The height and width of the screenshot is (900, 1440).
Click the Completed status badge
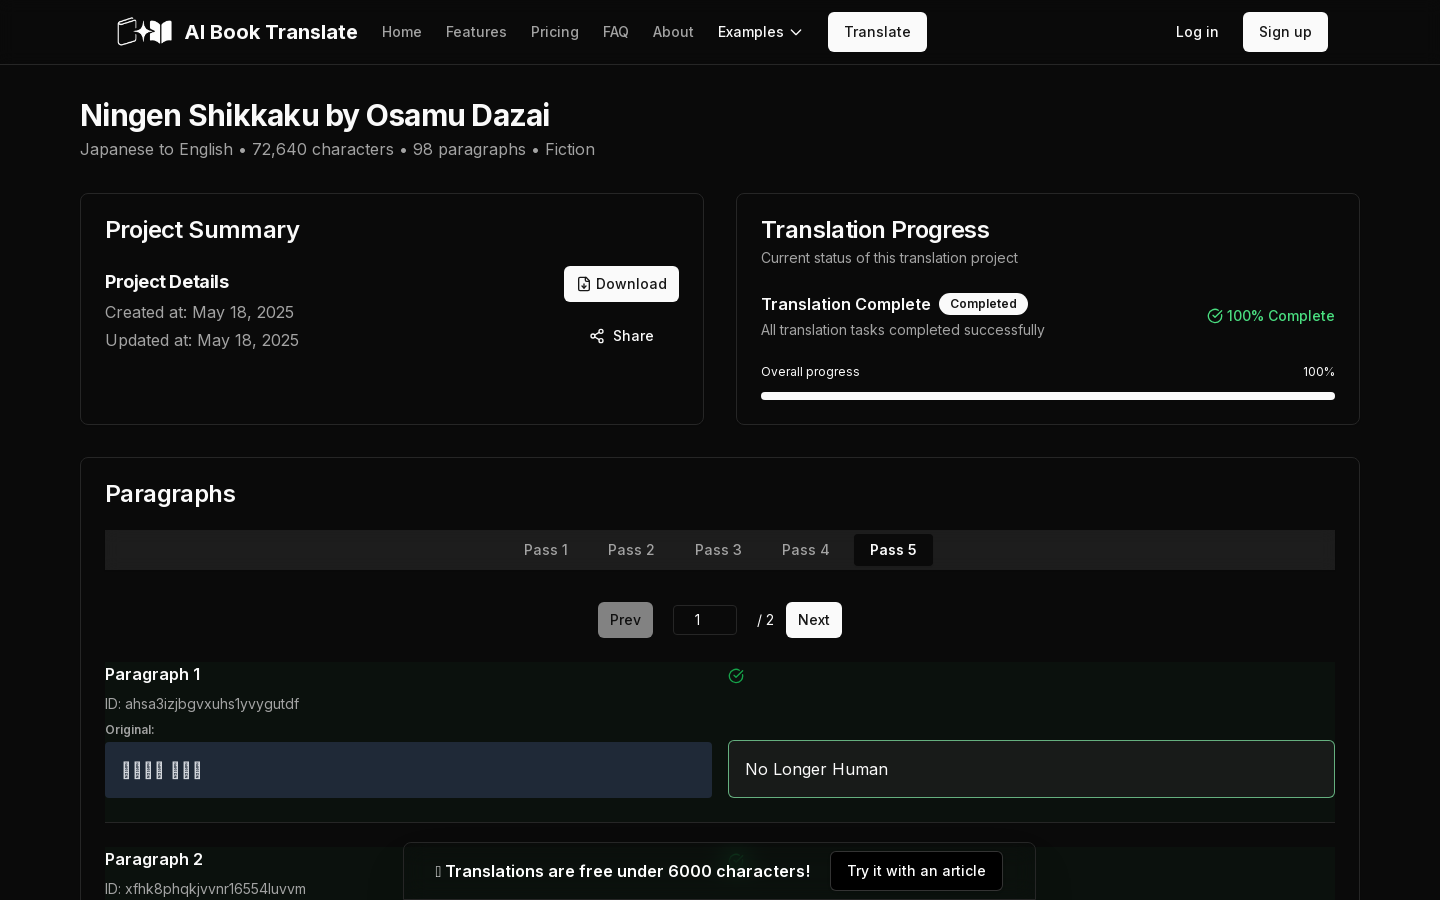(x=983, y=304)
